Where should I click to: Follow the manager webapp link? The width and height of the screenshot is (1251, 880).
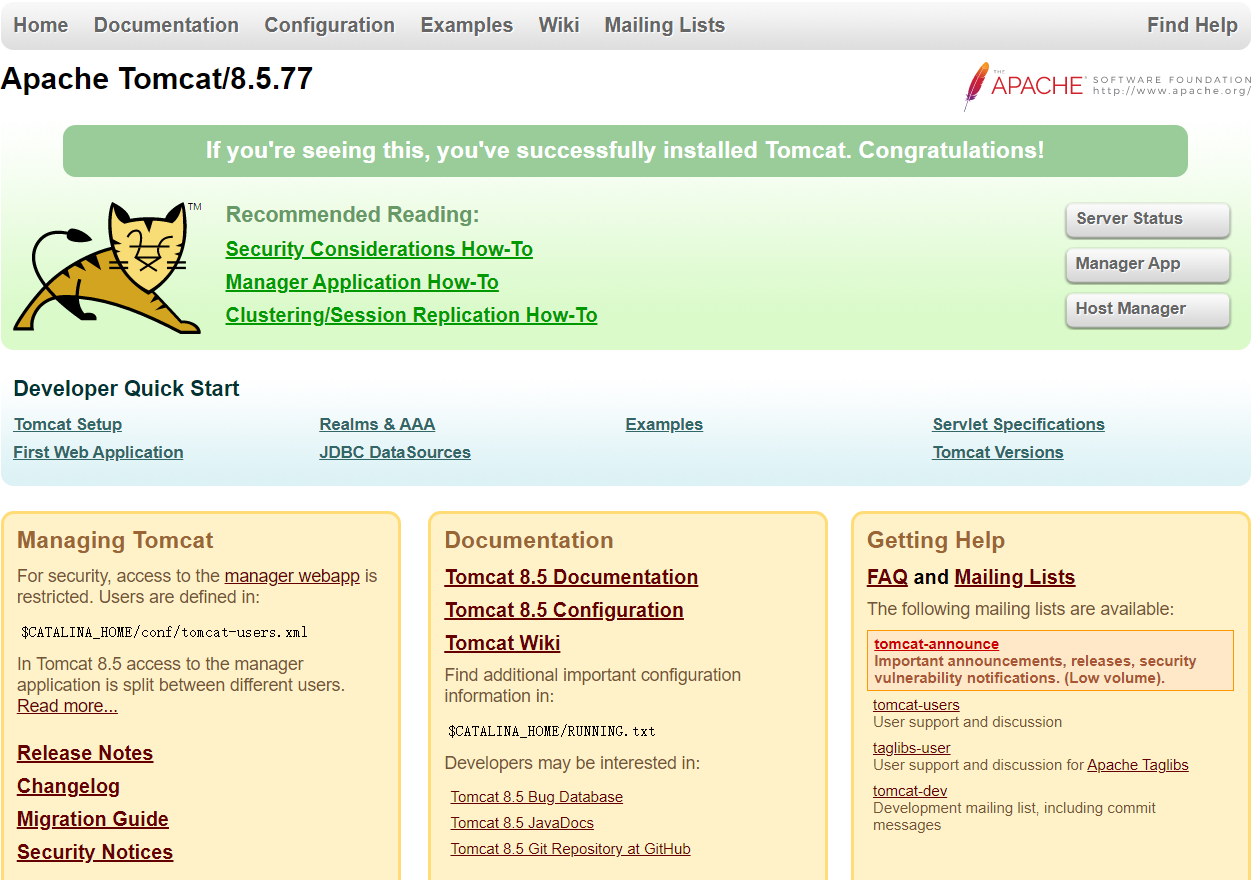click(x=292, y=576)
